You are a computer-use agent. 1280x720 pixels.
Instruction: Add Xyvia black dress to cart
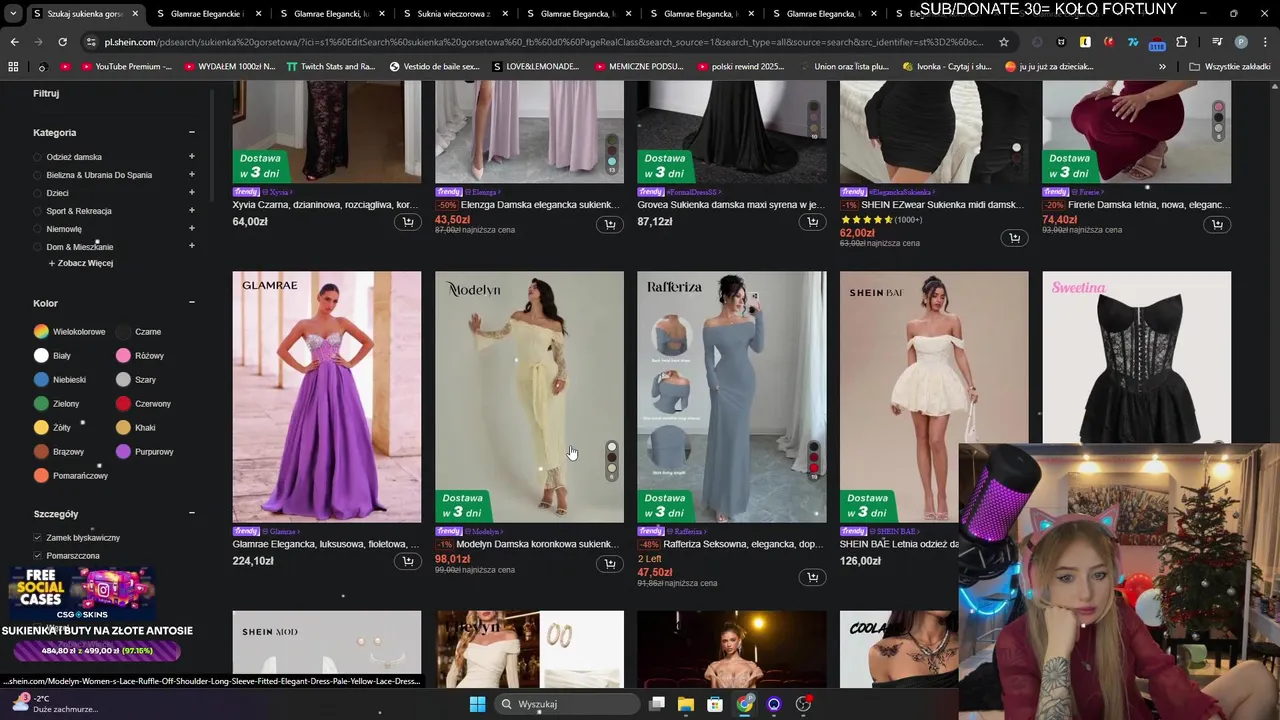(x=408, y=222)
